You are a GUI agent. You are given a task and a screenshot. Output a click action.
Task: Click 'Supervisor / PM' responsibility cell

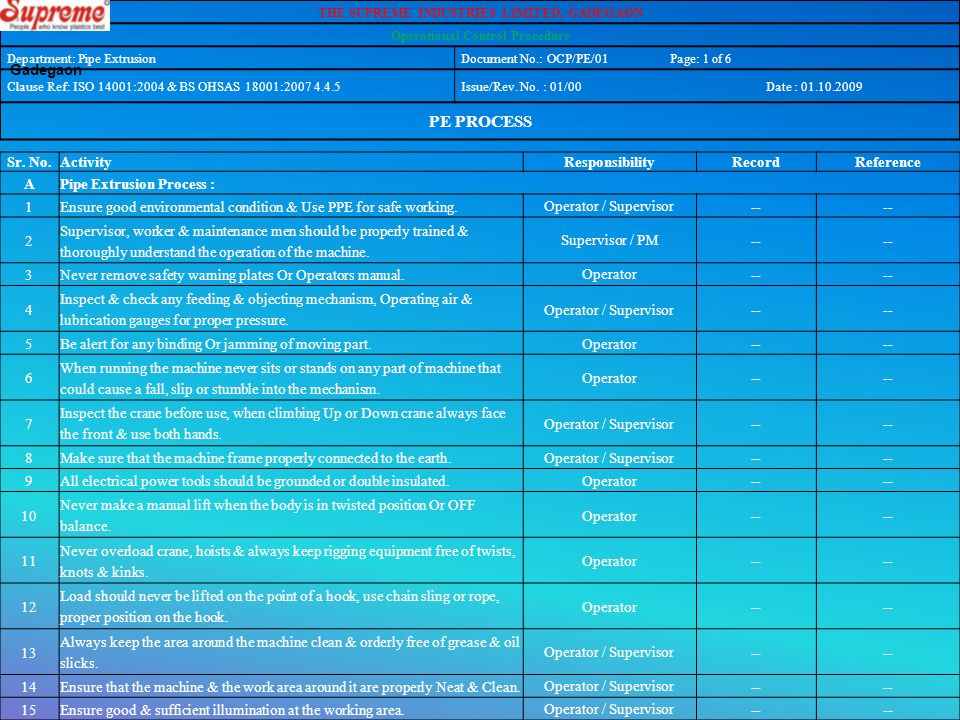coord(609,241)
